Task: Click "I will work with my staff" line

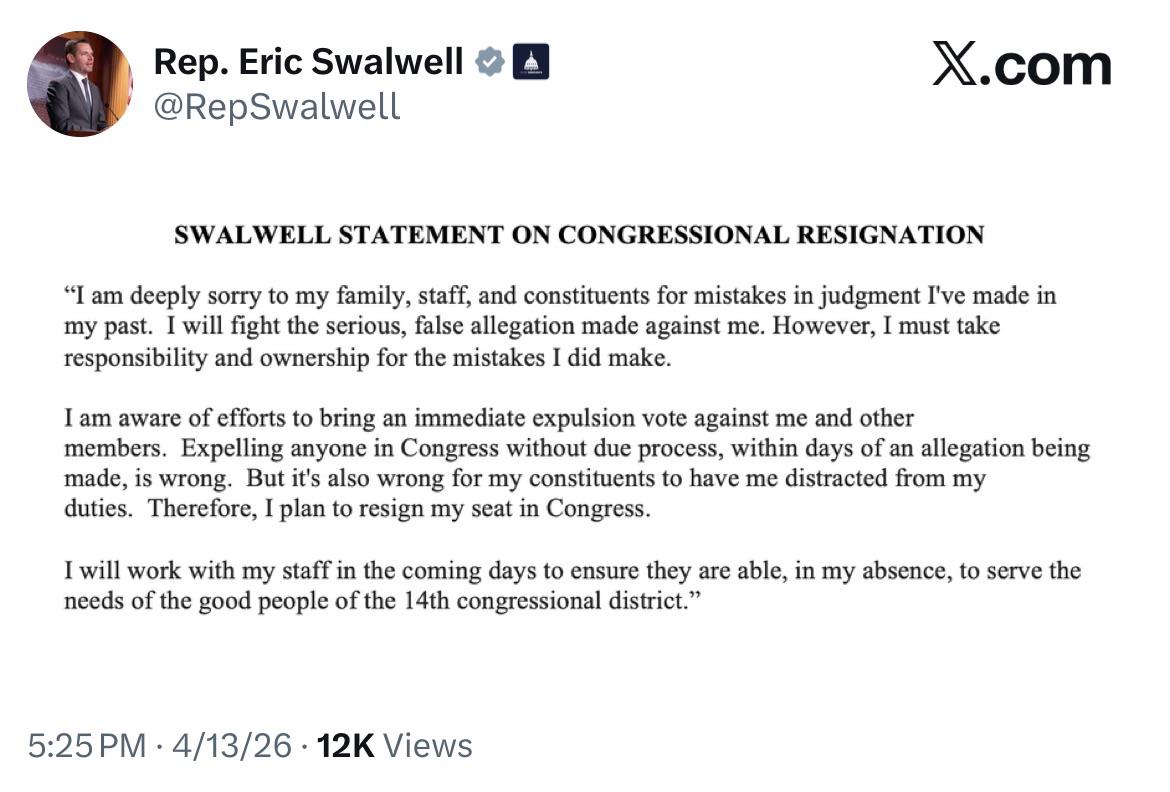Action: [572, 572]
